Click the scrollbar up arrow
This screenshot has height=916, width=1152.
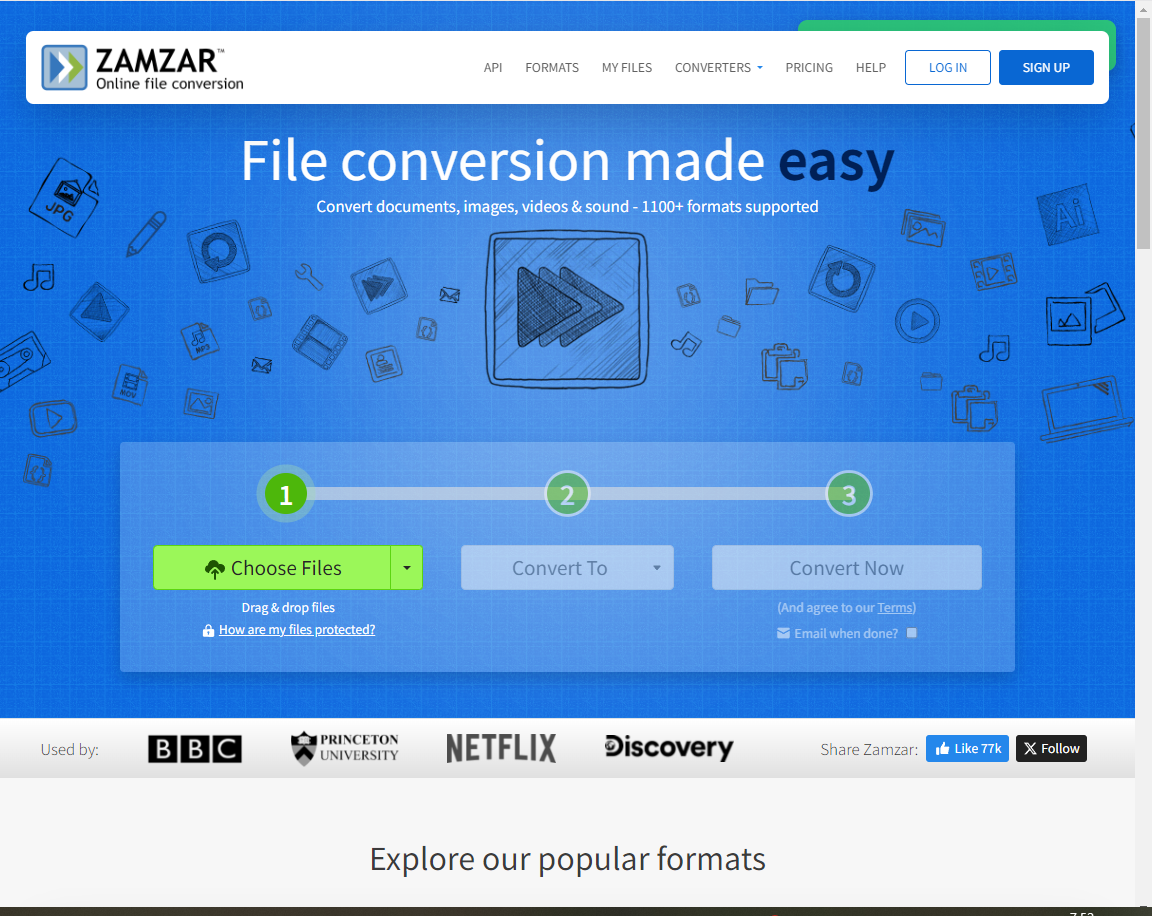click(1143, 8)
